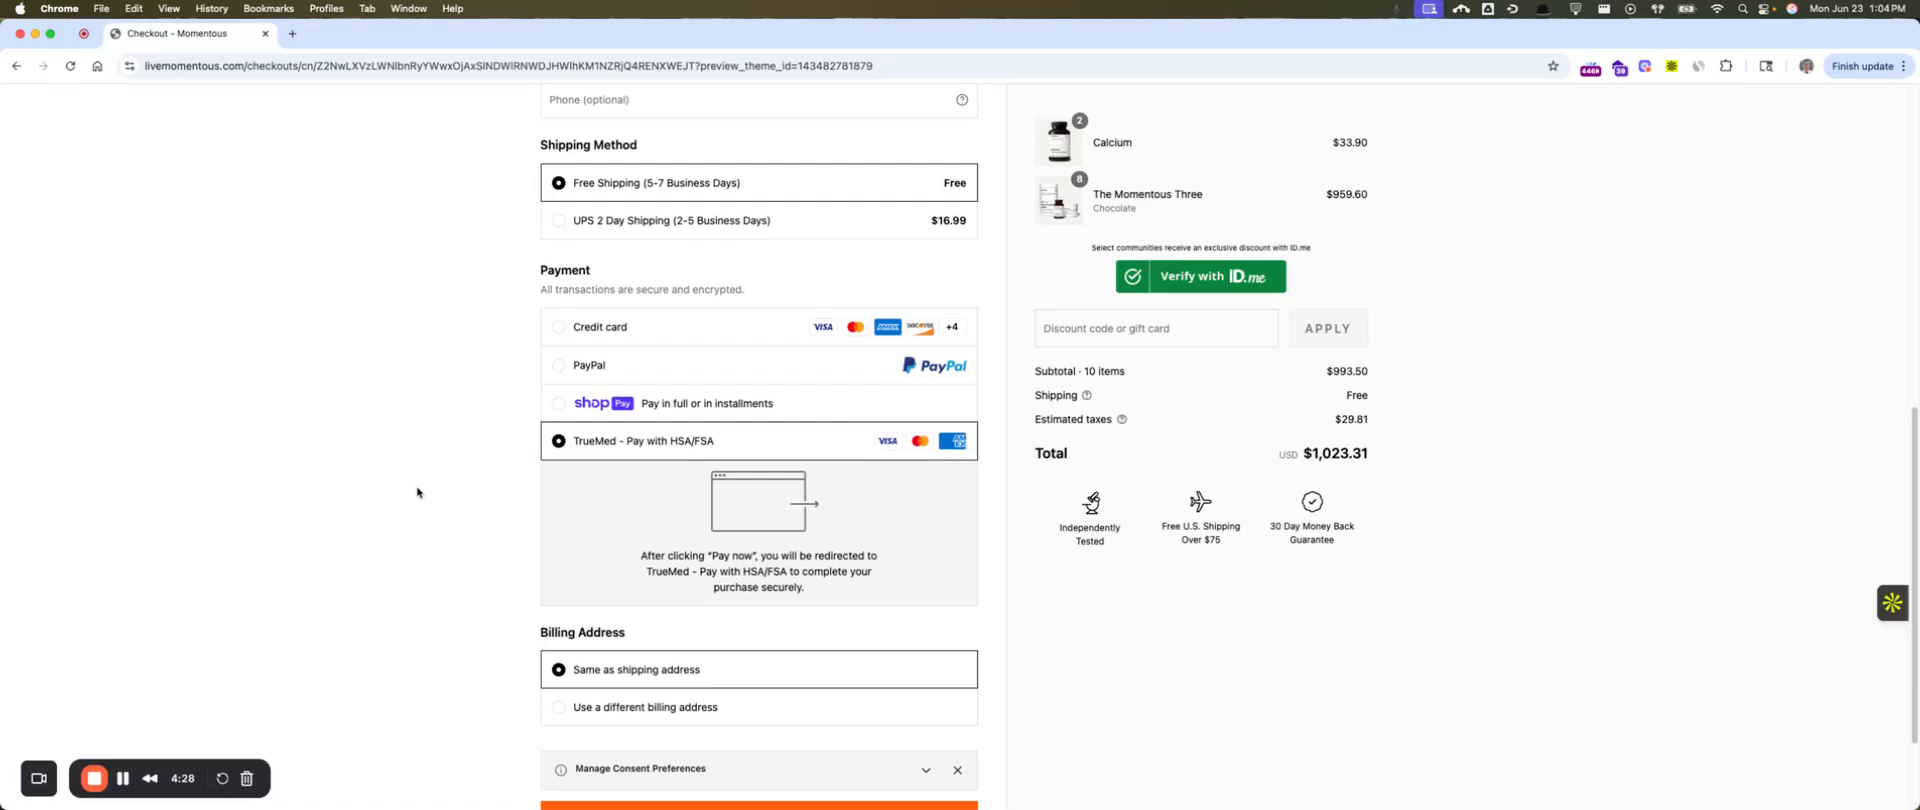Click the Subtotal · 10 items label
This screenshot has width=1920, height=810.
pyautogui.click(x=1079, y=371)
